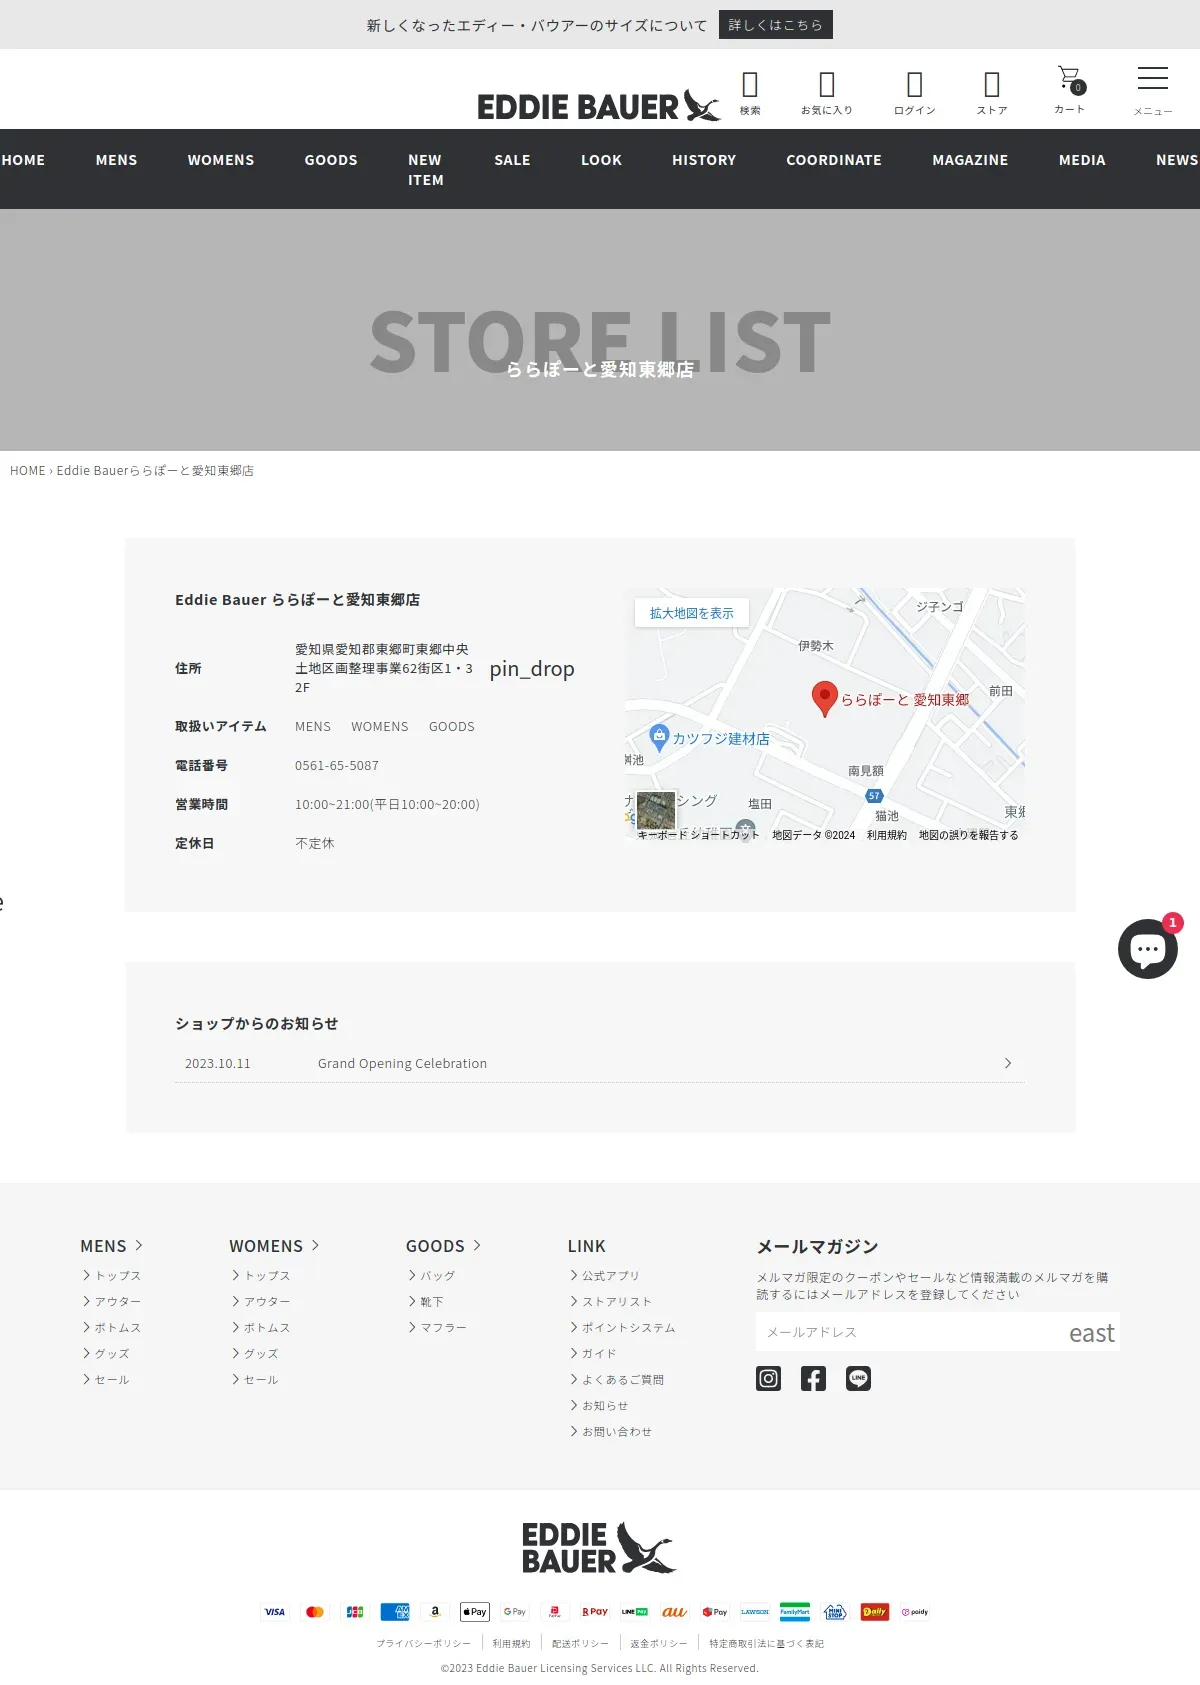
Task: Open the NEW ITEM navigation tab
Action: (x=426, y=170)
